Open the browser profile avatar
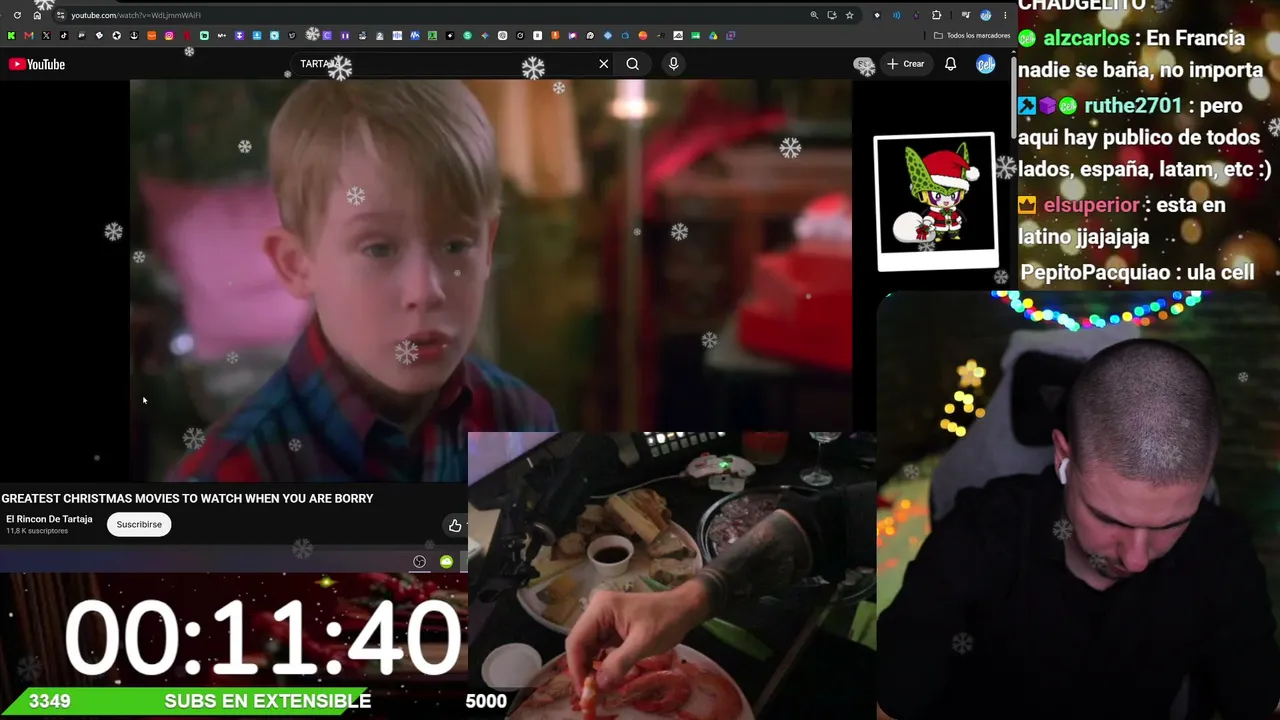The width and height of the screenshot is (1280, 720). coord(986,15)
